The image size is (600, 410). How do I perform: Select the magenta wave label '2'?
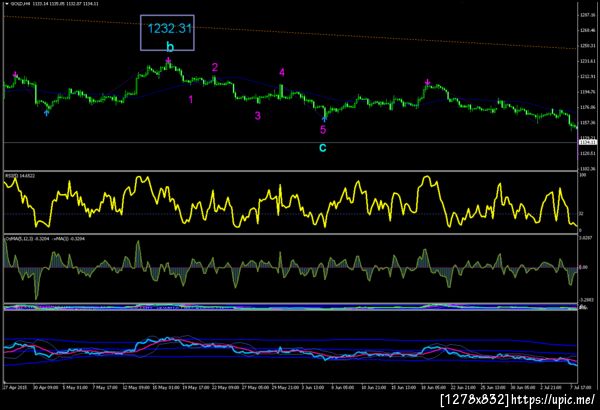tap(215, 68)
